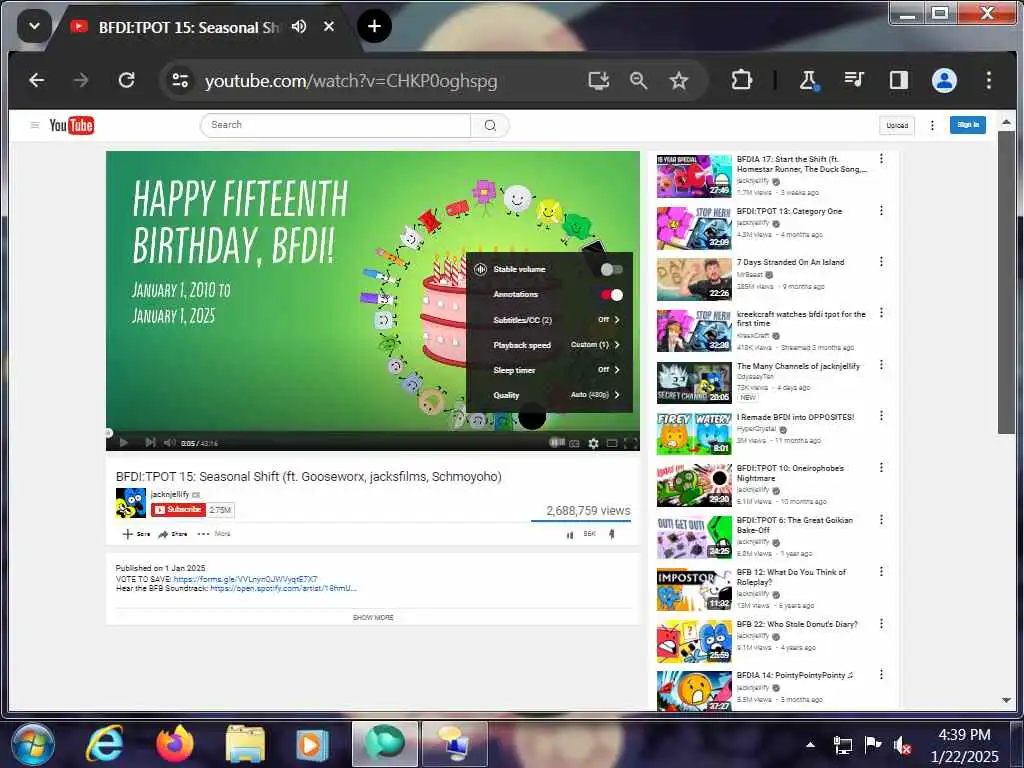The height and width of the screenshot is (768, 1024).
Task: Open browser extensions puzzle icon
Action: click(741, 80)
